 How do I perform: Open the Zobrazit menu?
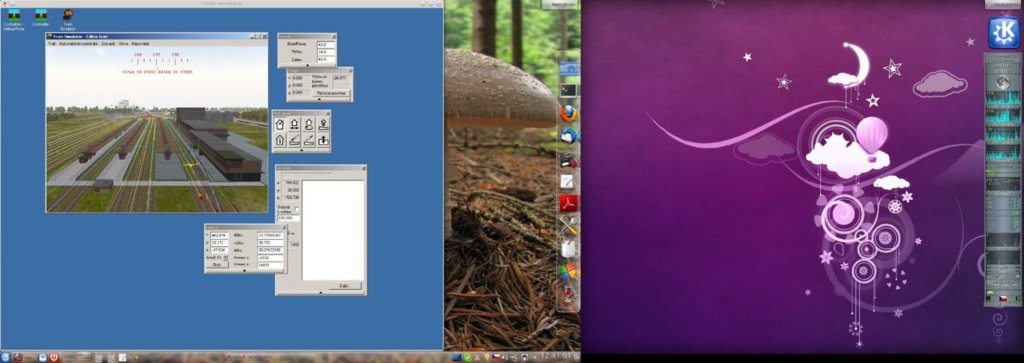(x=108, y=43)
